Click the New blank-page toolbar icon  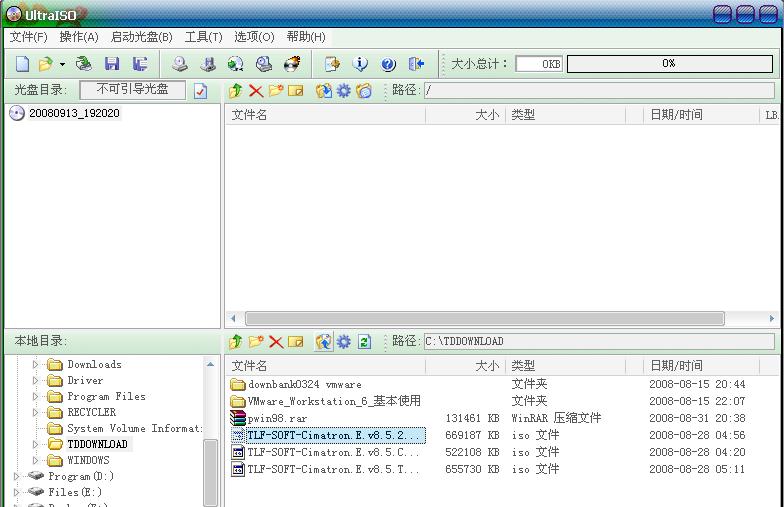22,64
